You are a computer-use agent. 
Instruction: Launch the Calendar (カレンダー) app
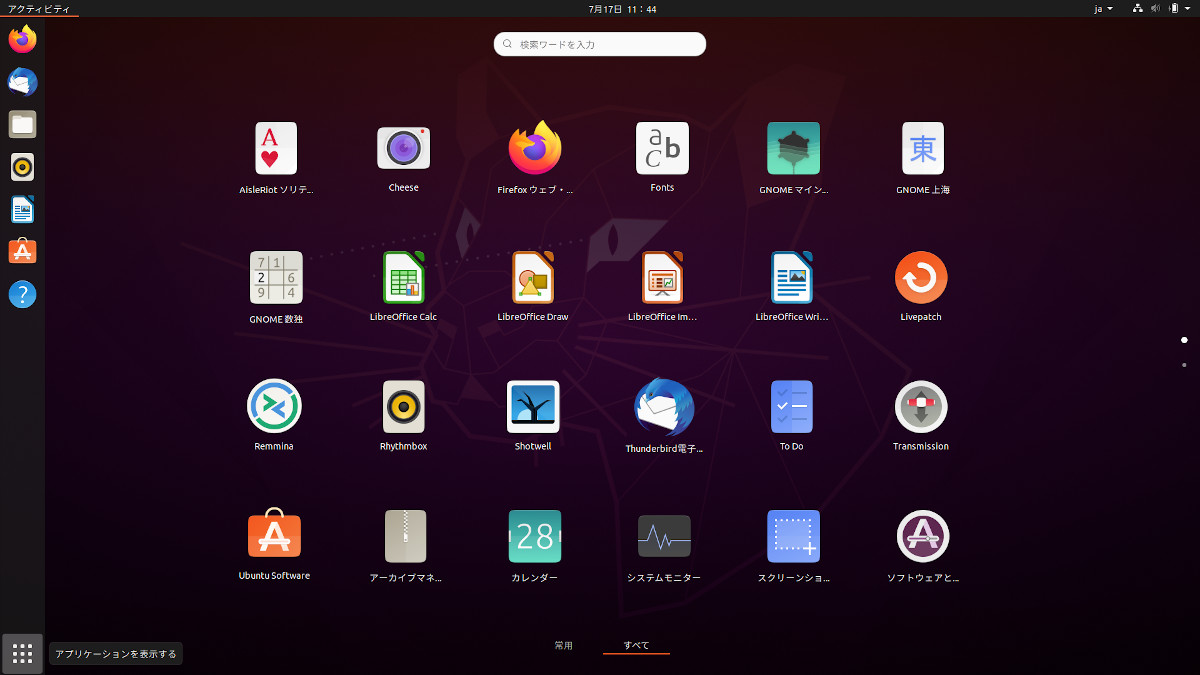[x=535, y=536]
